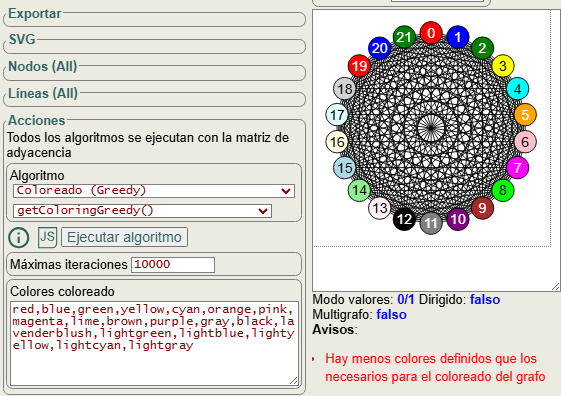The width and height of the screenshot is (561, 396).
Task: Select the red node 19
Action: point(360,66)
